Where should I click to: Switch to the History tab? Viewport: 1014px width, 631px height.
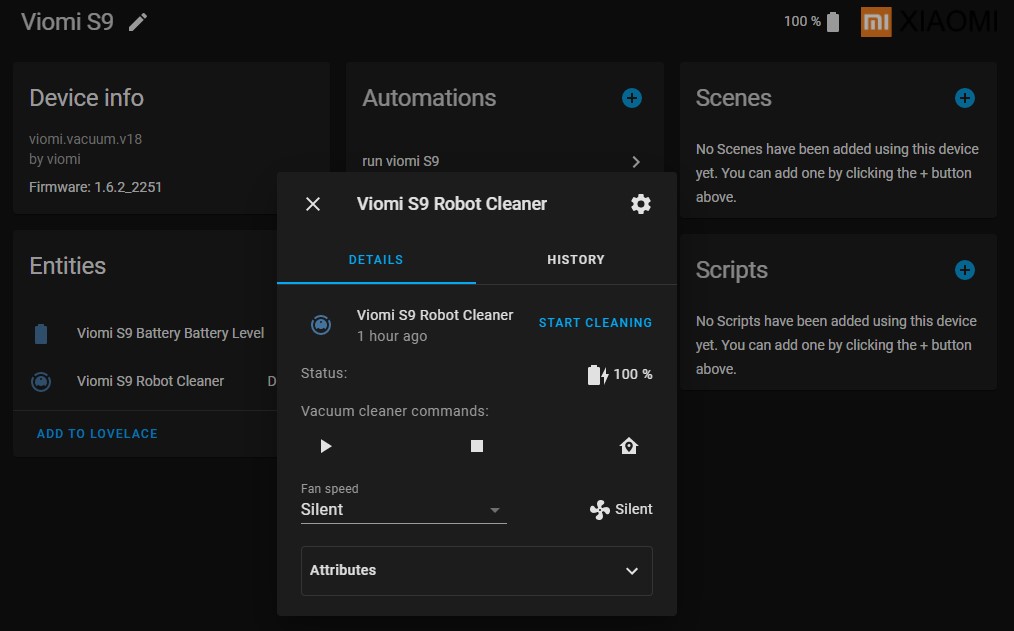point(576,260)
